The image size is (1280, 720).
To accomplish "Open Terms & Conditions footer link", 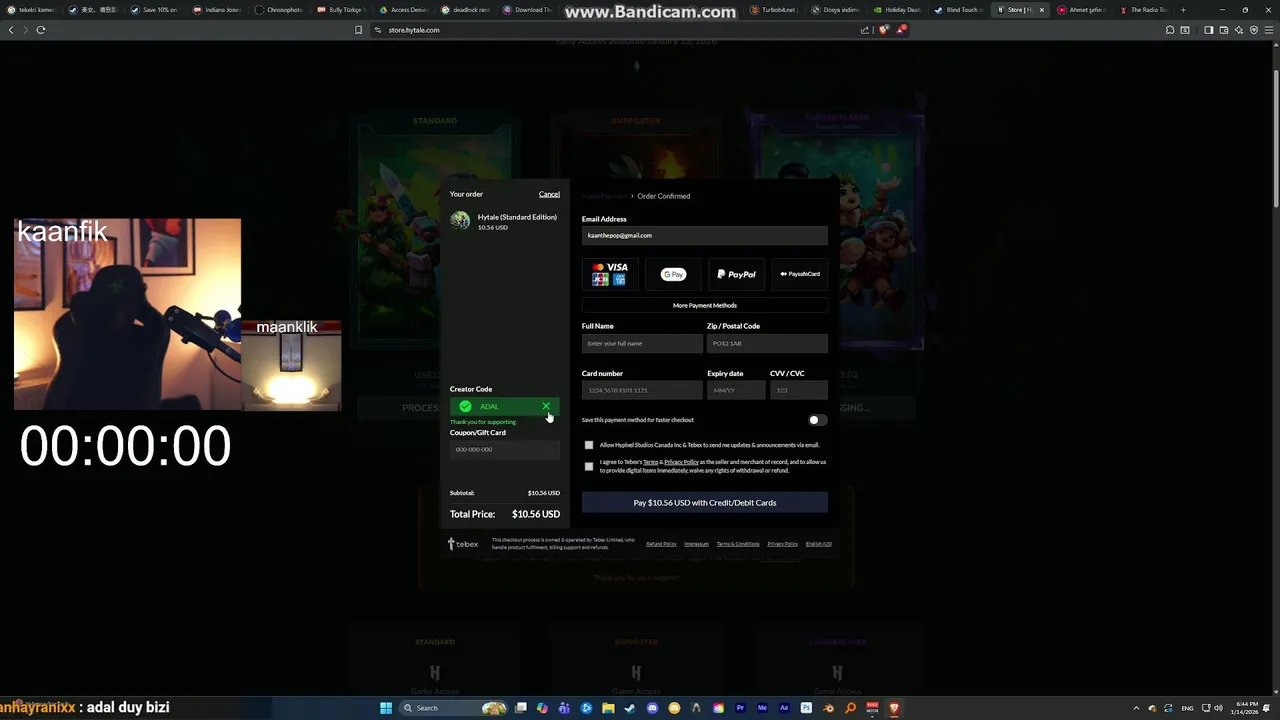I will point(738,544).
